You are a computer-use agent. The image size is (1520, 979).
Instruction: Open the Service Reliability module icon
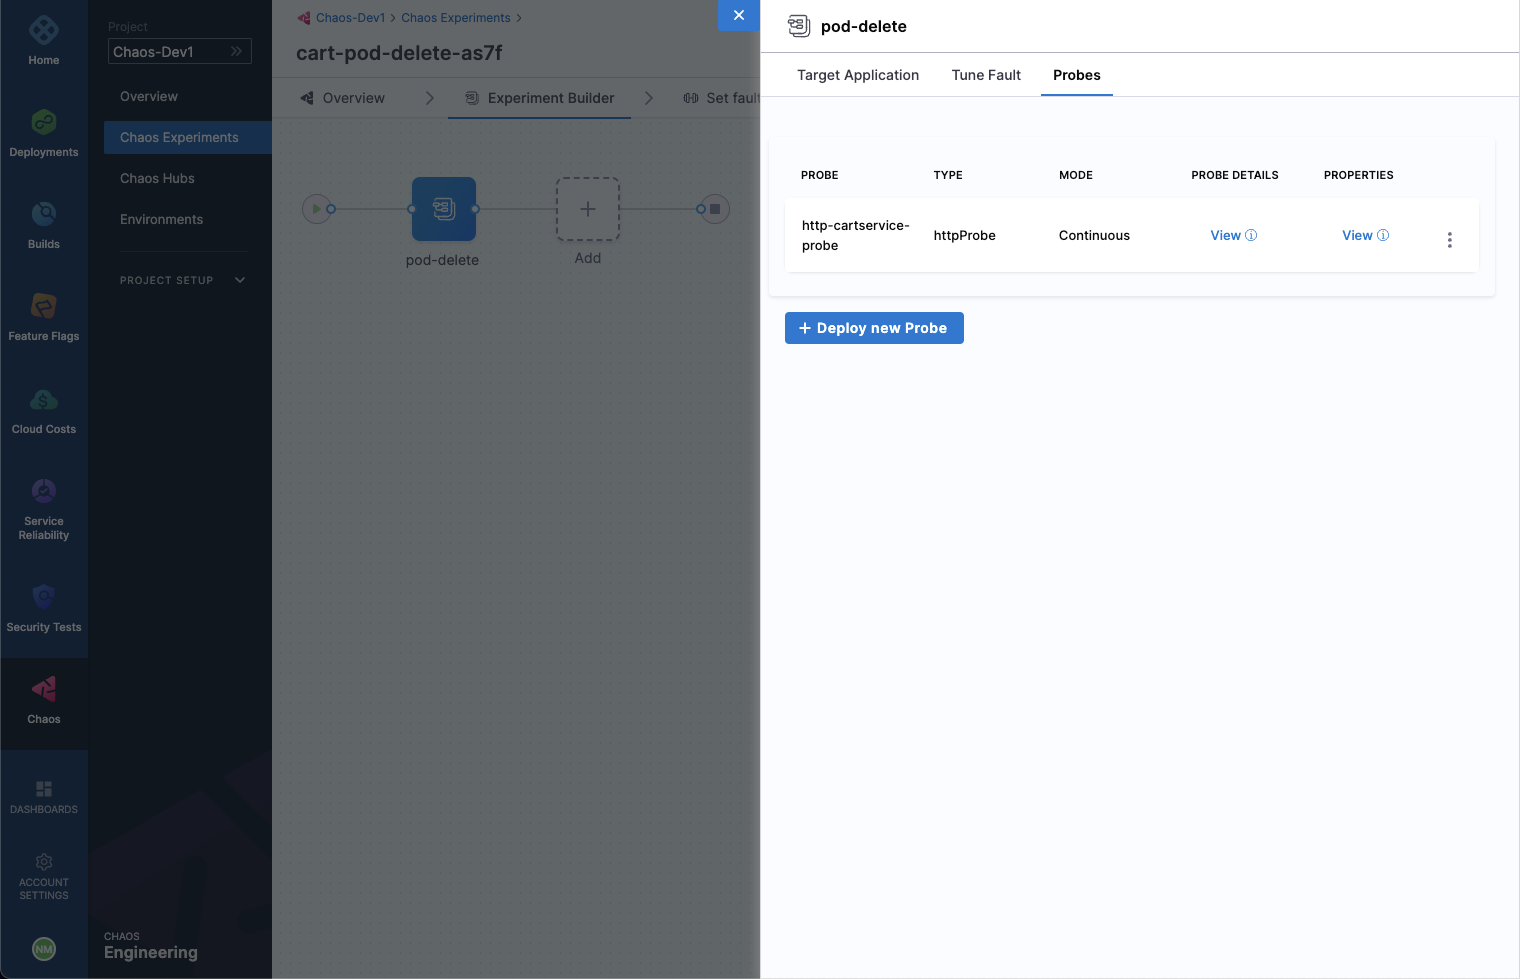click(x=44, y=491)
